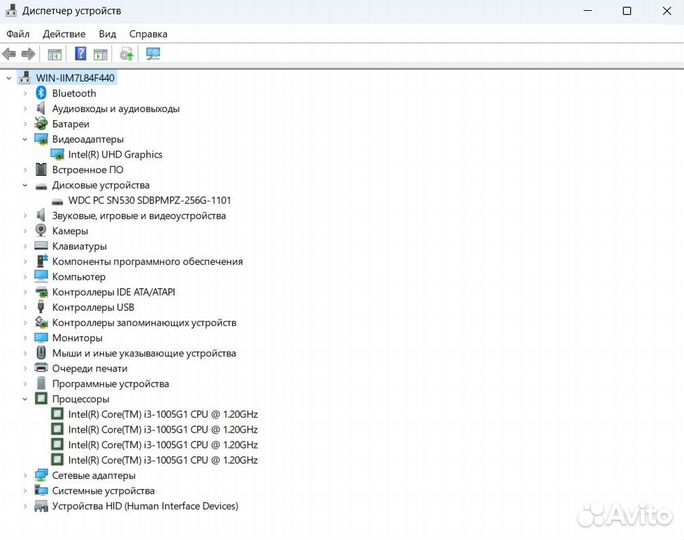684x540 pixels.
Task: Click the Мониторы display icon
Action: pos(41,337)
